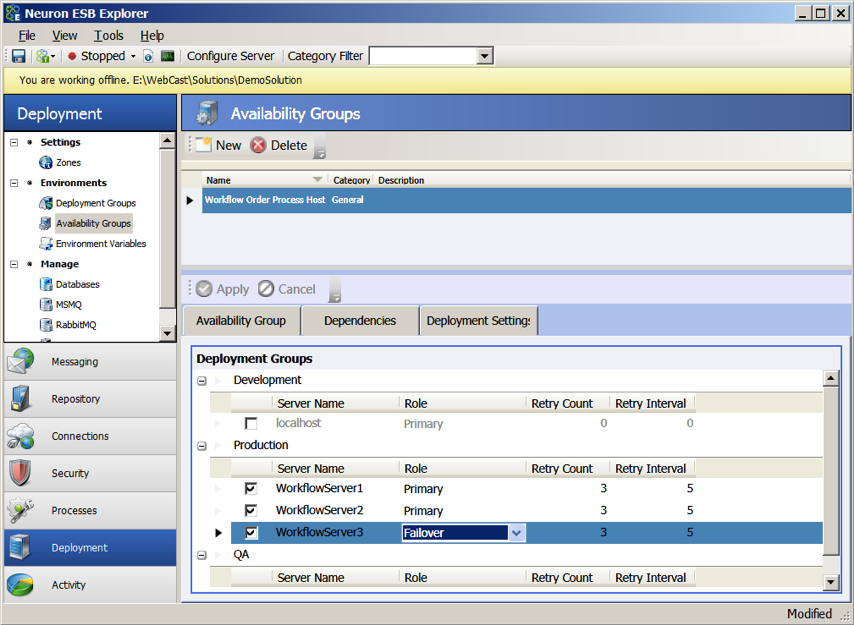Uncheck the WorkflowServer2 checkbox

pyautogui.click(x=251, y=510)
